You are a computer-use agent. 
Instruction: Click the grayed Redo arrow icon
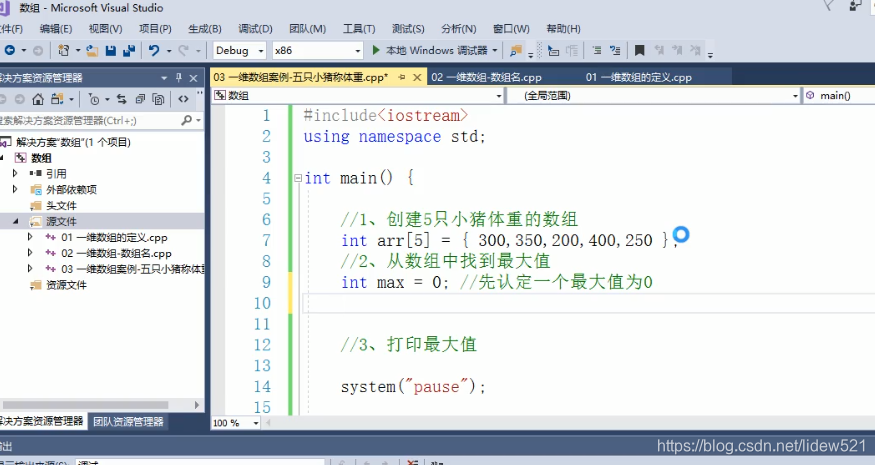[x=183, y=50]
